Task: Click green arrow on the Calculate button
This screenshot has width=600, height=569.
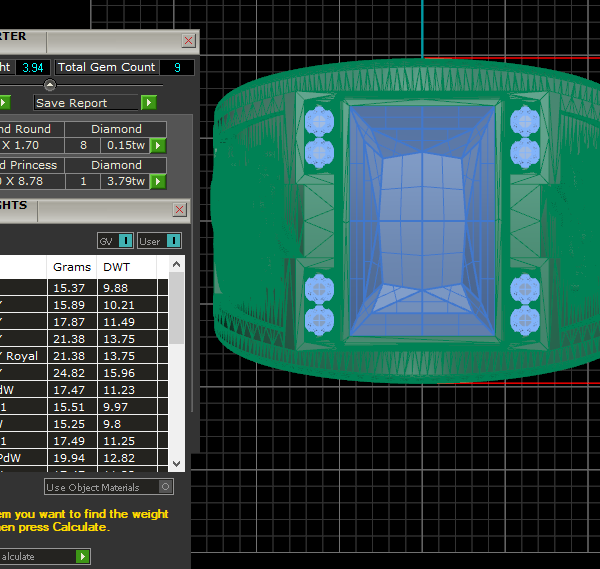Action: tap(83, 556)
